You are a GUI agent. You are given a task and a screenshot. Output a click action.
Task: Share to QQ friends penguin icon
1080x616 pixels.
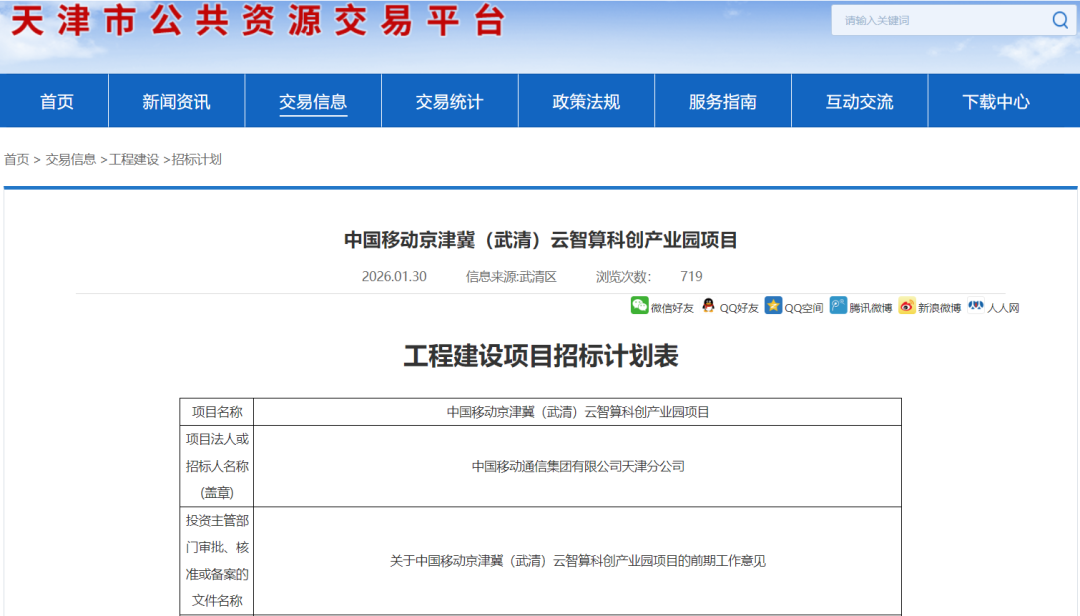(x=708, y=306)
